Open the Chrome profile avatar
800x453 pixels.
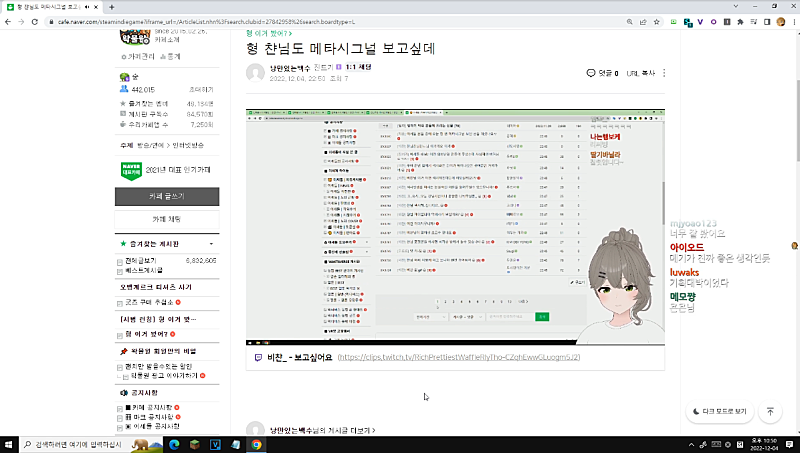click(781, 22)
